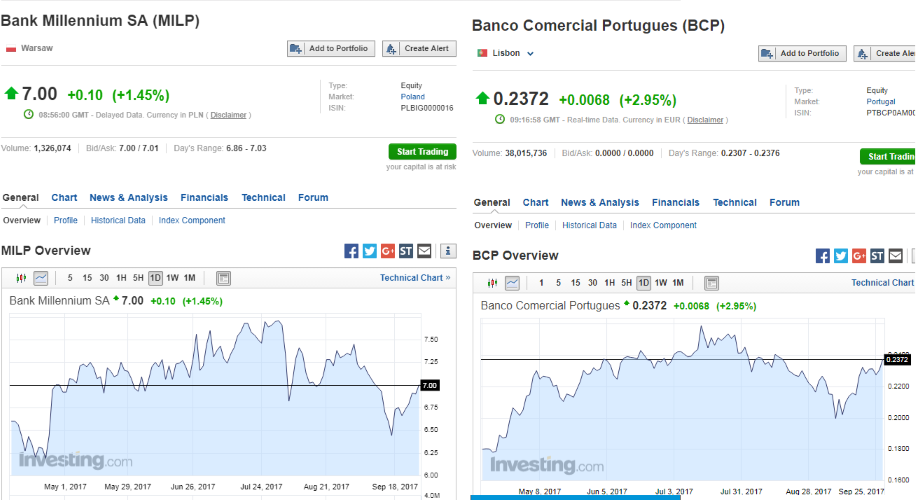923x500 pixels.
Task: Share MILP overview on Google Plus
Action: point(388,251)
